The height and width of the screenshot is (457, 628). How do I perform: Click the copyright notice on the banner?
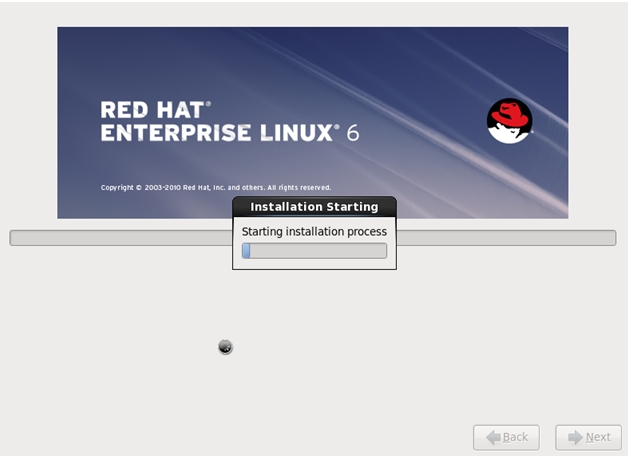click(216, 187)
